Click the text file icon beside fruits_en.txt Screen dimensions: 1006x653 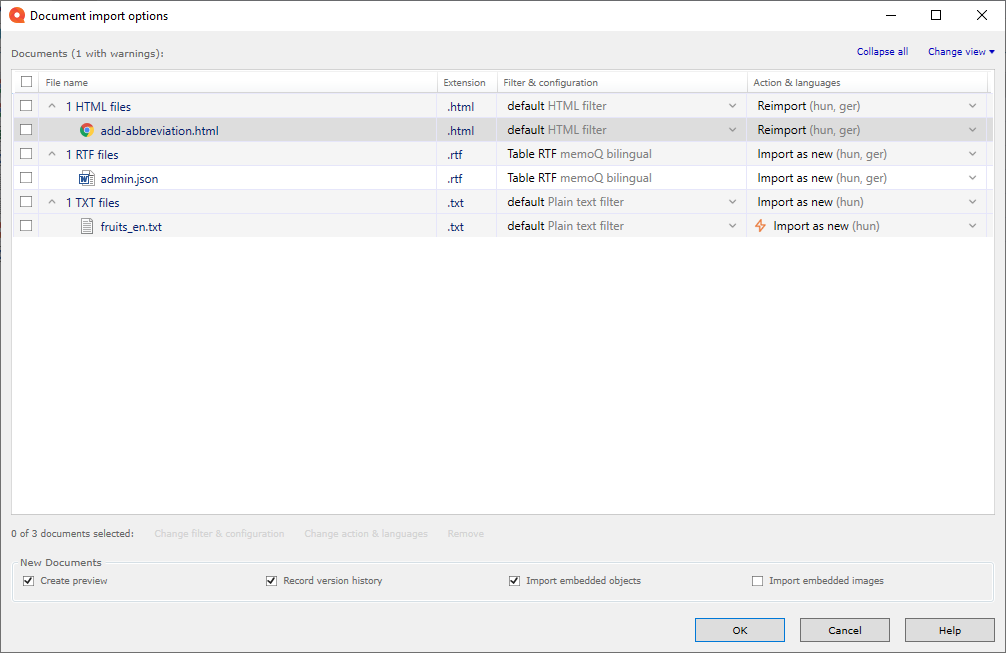86,226
